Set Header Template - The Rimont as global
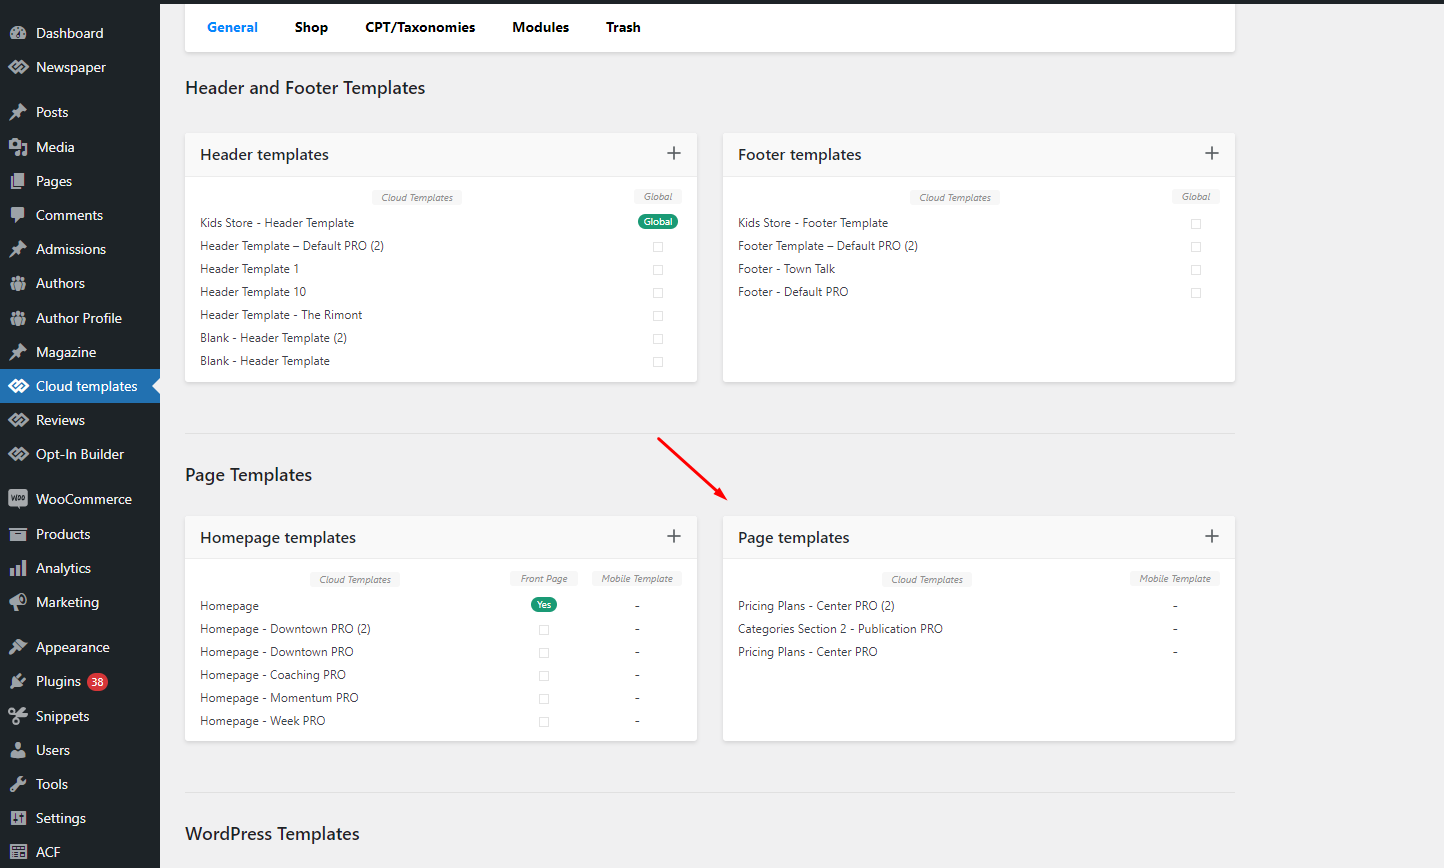 [x=658, y=315]
